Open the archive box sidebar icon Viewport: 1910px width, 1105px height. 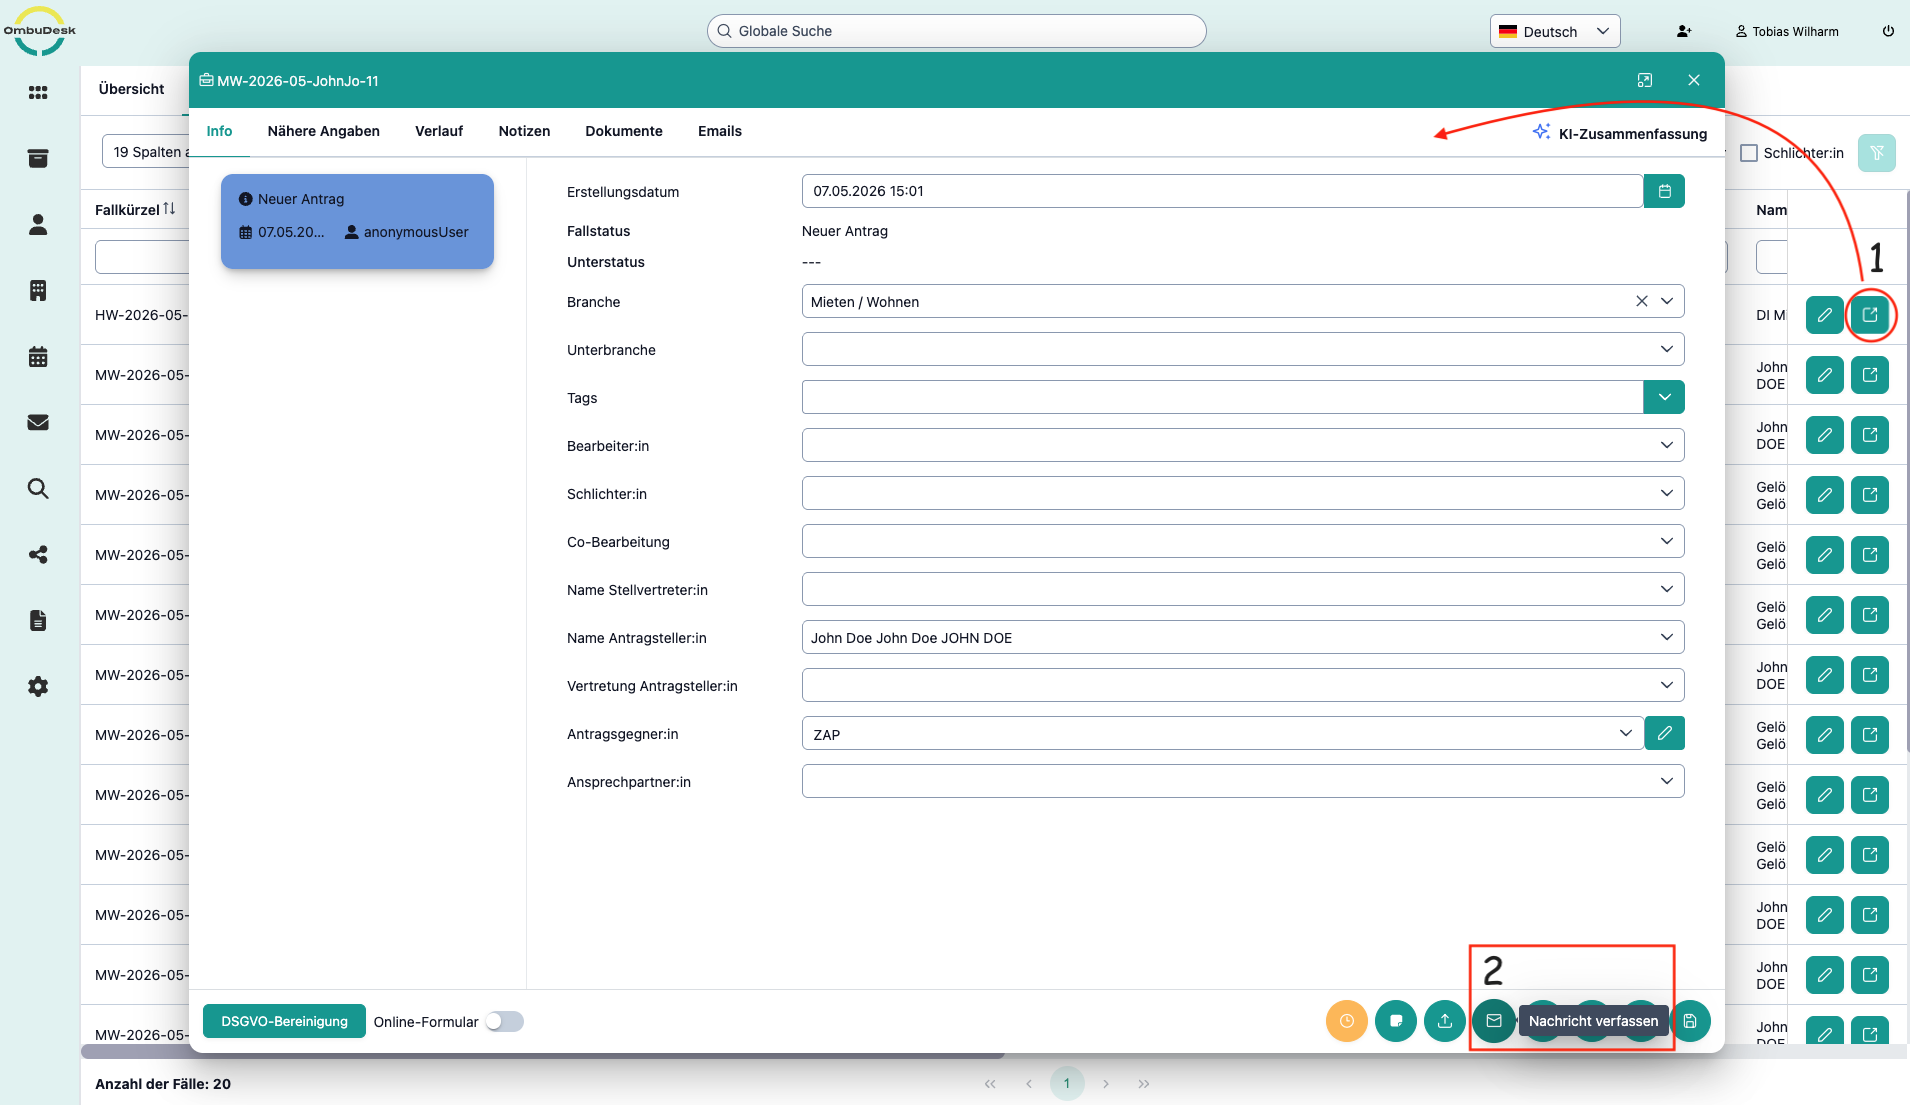(38, 158)
